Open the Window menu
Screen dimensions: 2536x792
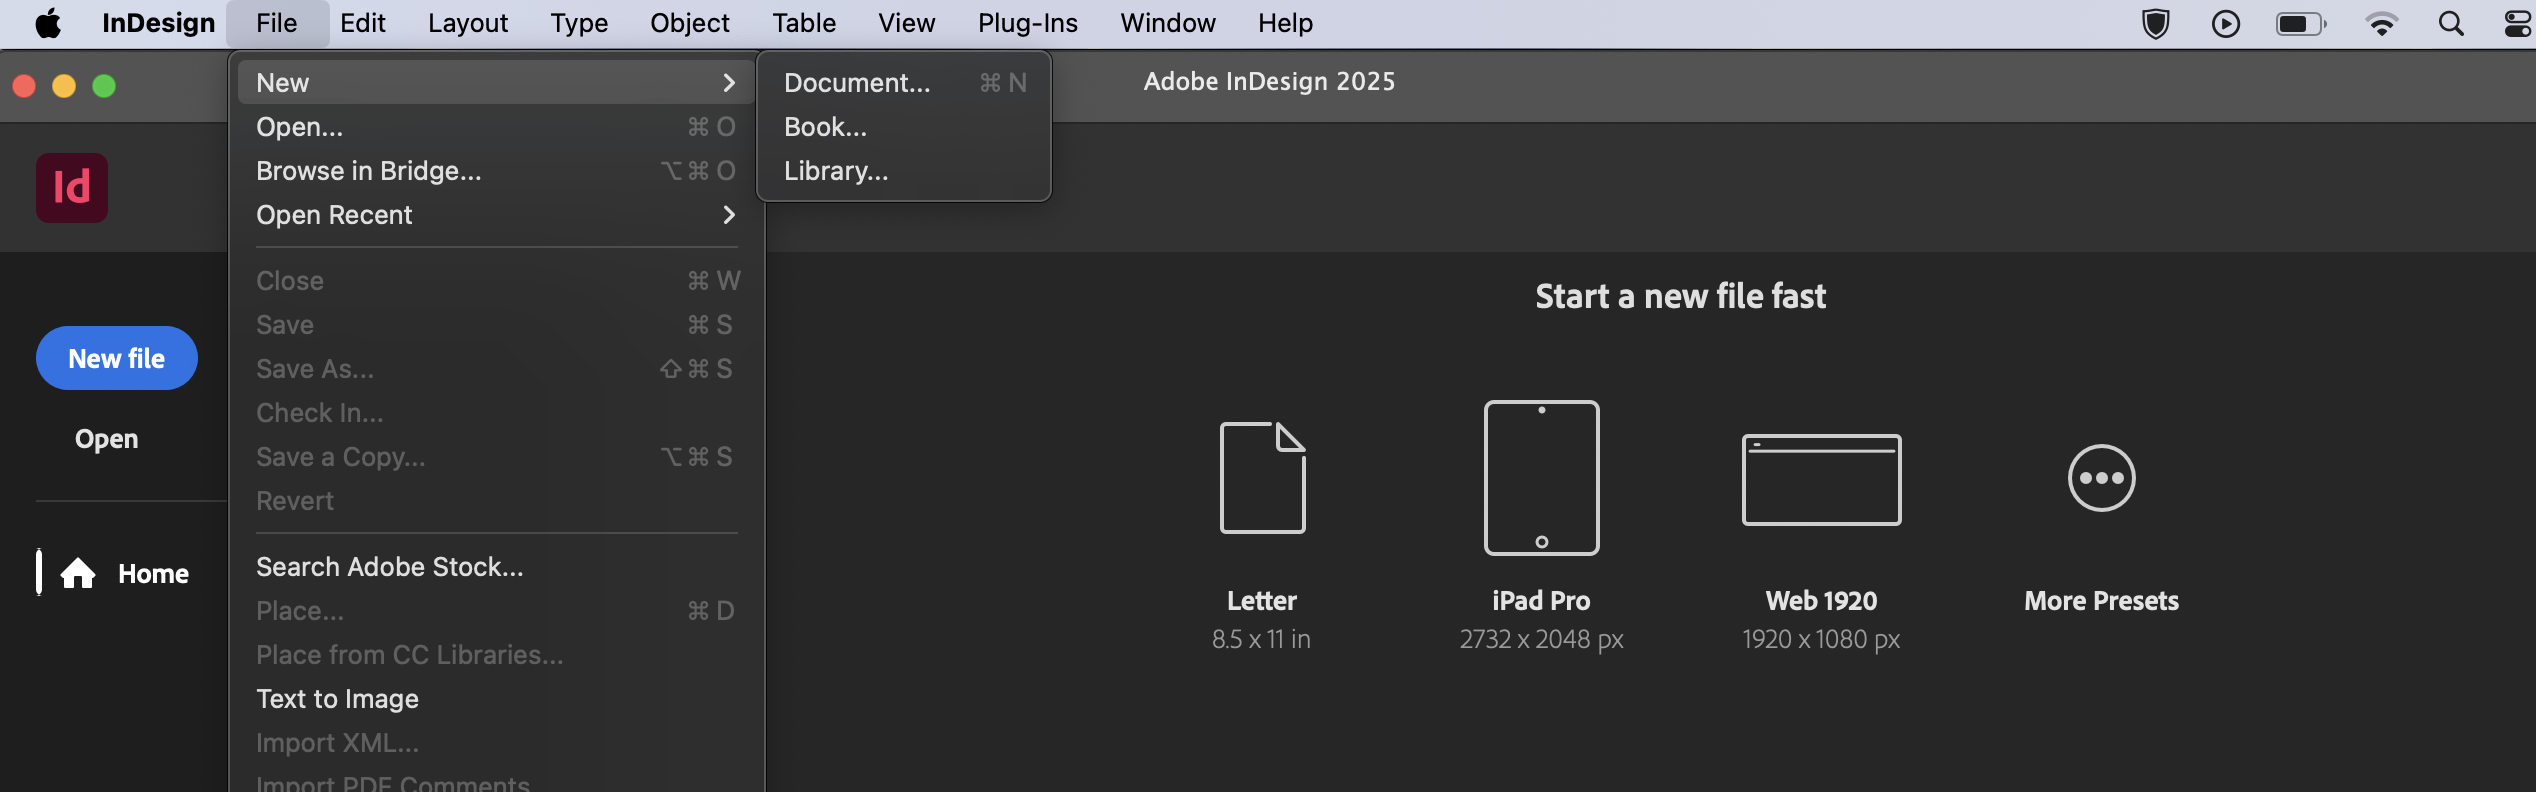(x=1168, y=23)
